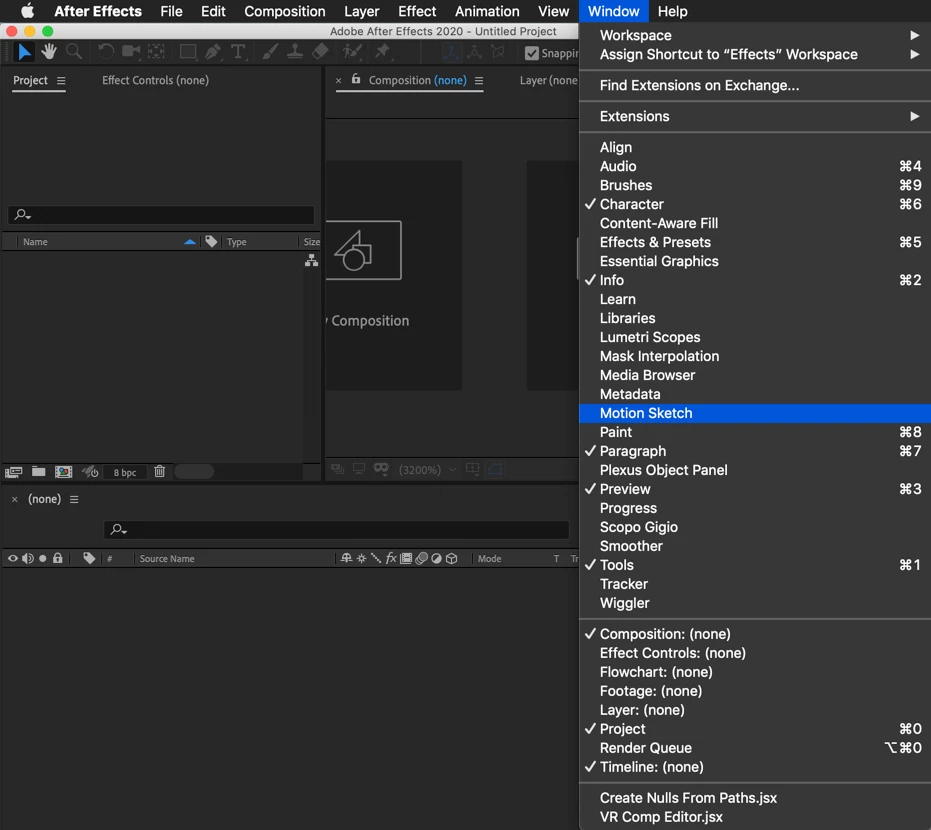Viewport: 931px width, 830px height.
Task: Select the Horizontal Type tool
Action: (238, 52)
